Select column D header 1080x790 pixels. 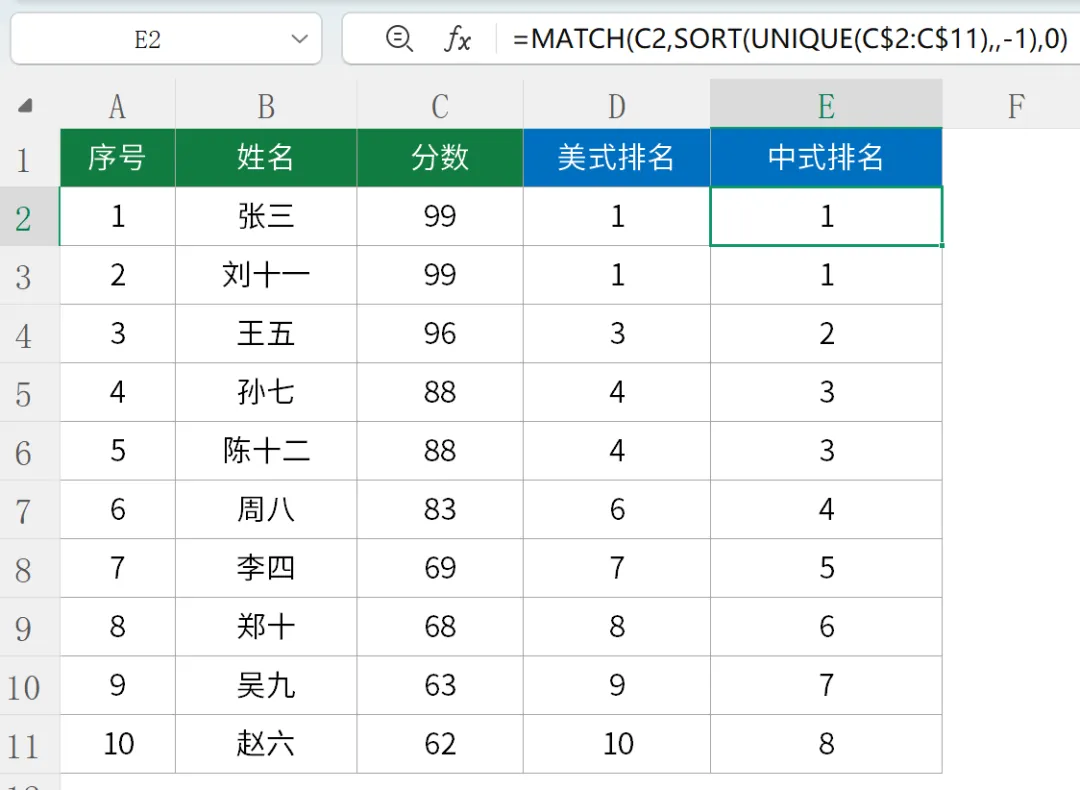tap(616, 106)
